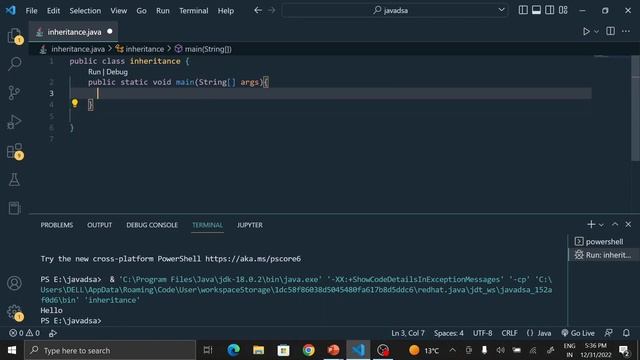Open editor More Actions ellipsis
This screenshot has height=360, width=640.
point(626,31)
